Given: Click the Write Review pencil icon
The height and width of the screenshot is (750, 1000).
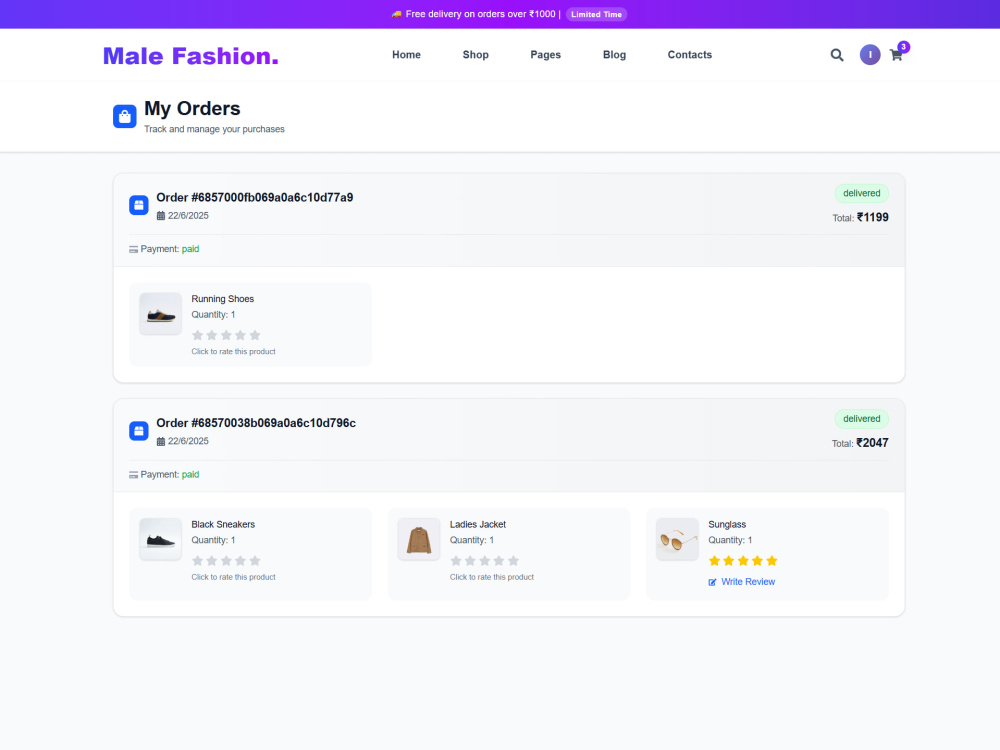Looking at the screenshot, I should coord(712,582).
